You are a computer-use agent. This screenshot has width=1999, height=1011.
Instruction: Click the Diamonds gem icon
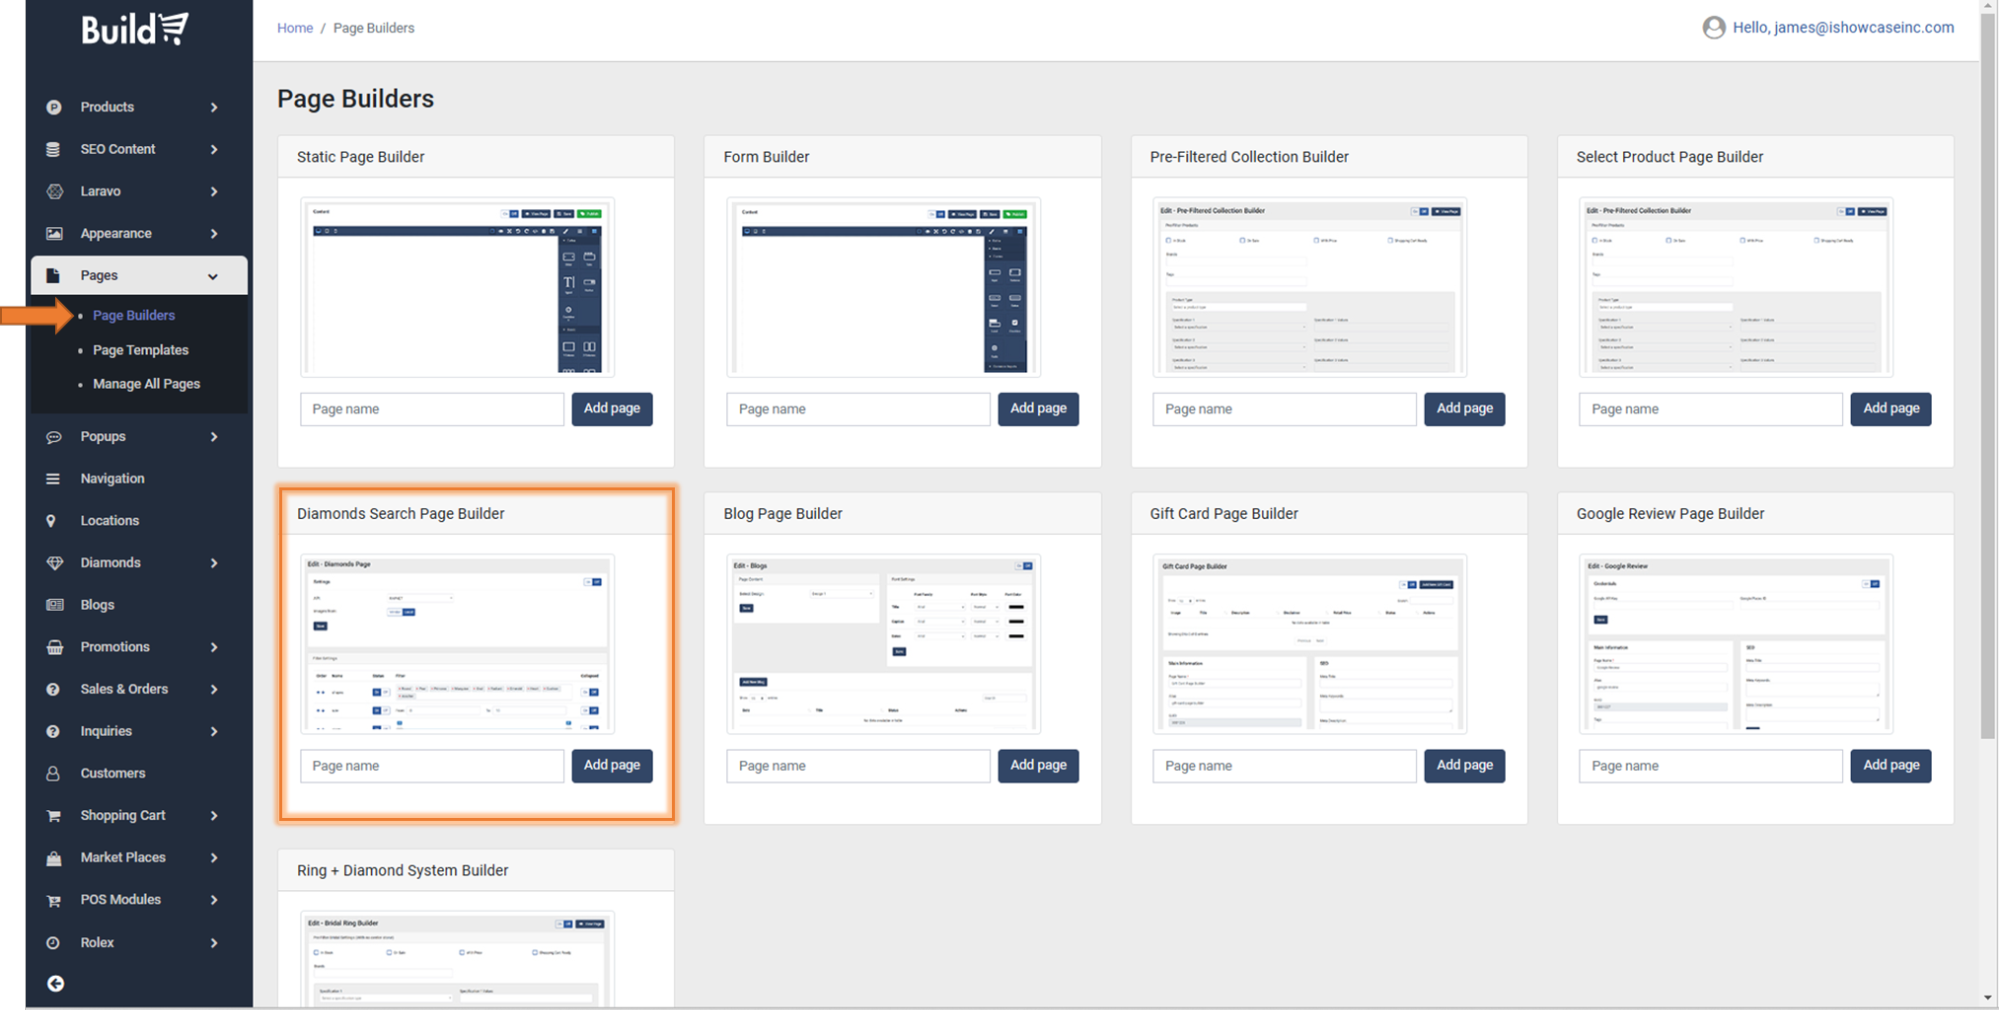coord(53,562)
